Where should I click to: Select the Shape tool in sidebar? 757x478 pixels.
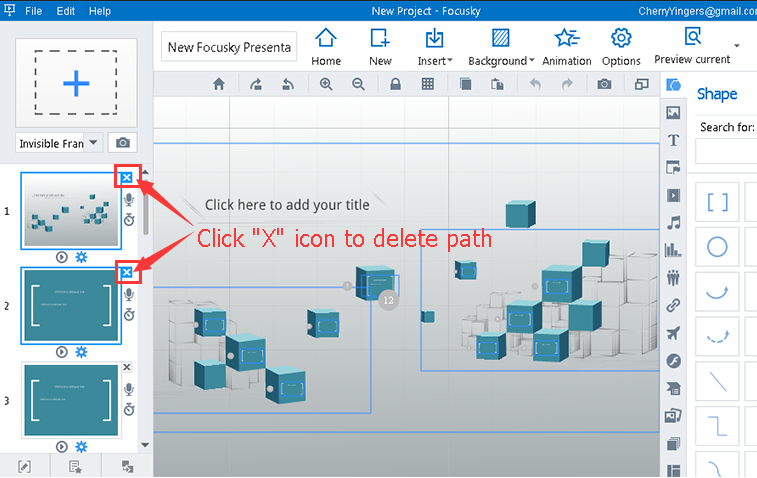click(x=673, y=85)
